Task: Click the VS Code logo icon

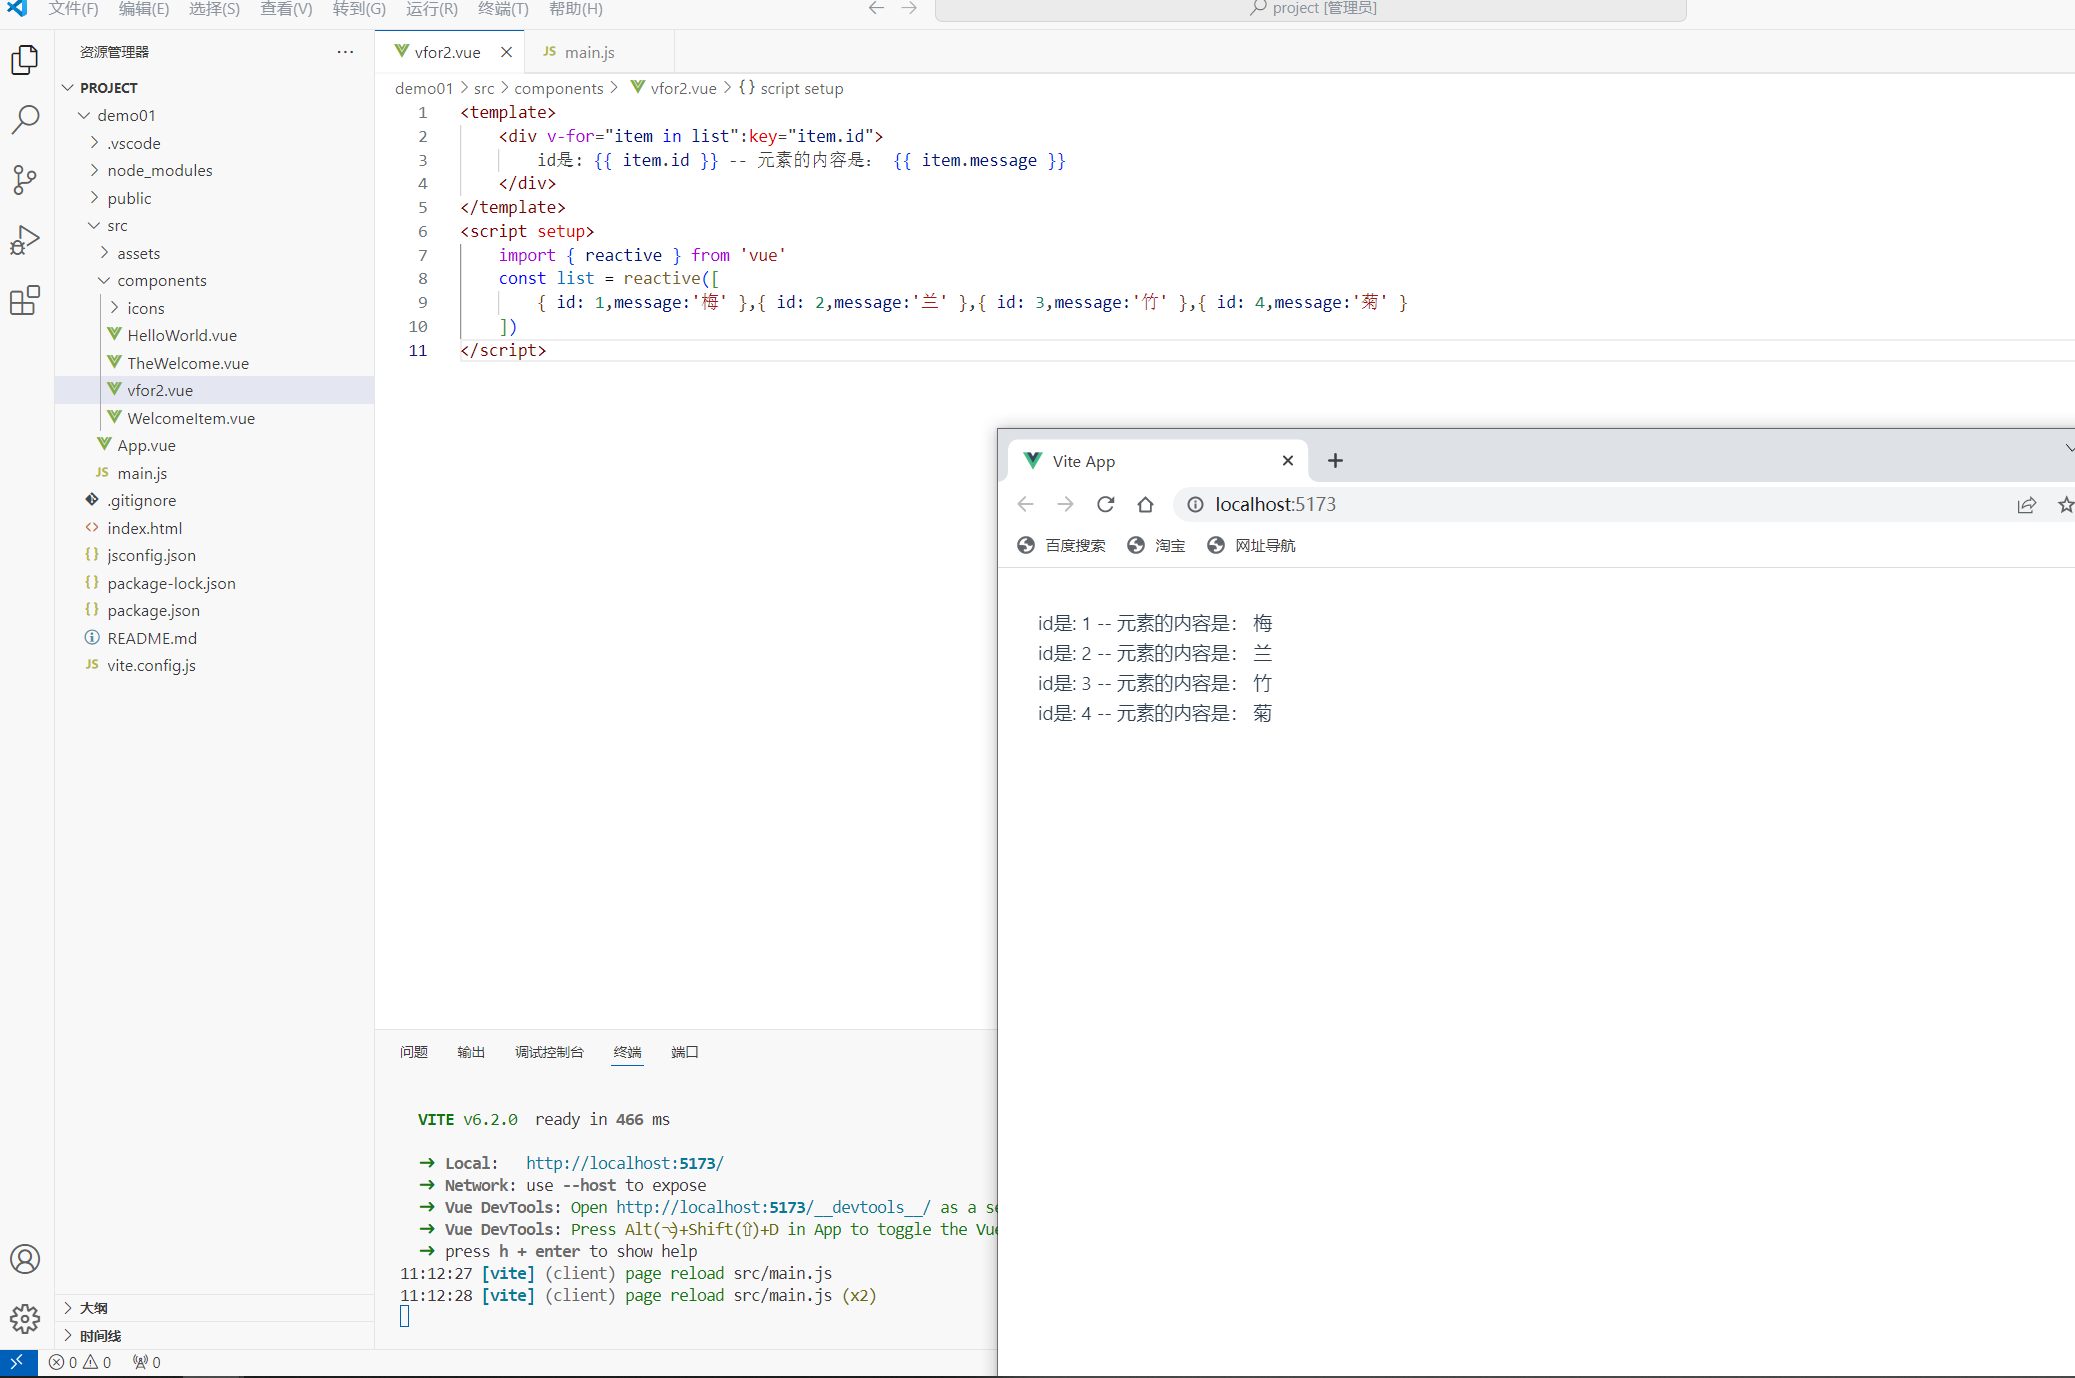Action: coord(17,8)
